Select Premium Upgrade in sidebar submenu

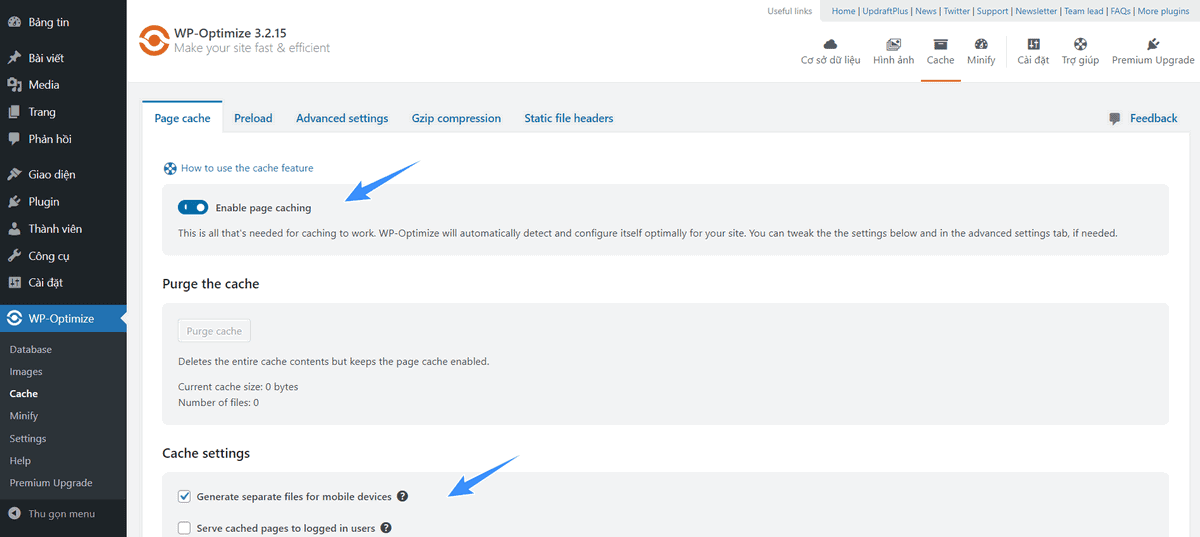(x=51, y=483)
